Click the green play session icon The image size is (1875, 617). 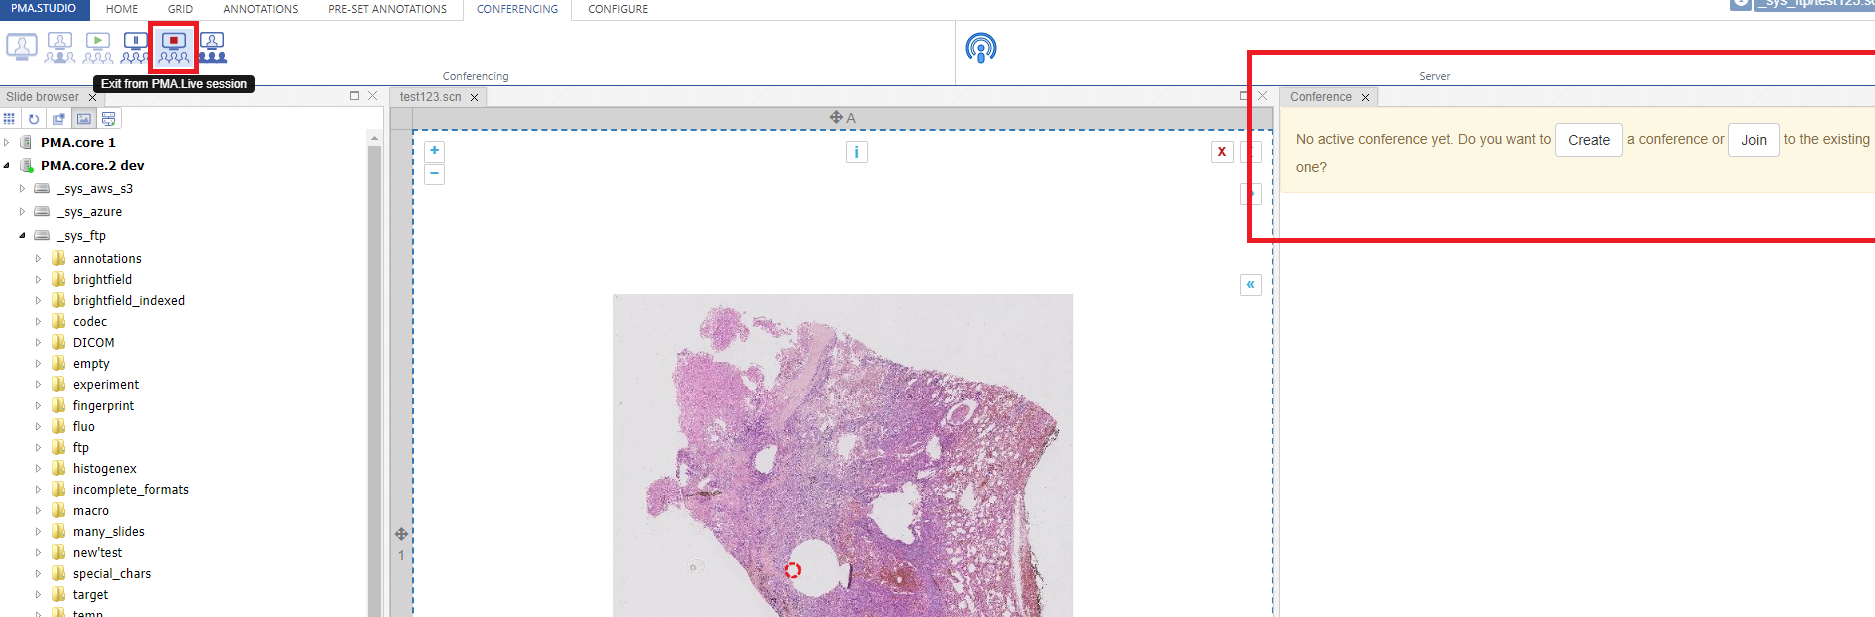tap(98, 47)
